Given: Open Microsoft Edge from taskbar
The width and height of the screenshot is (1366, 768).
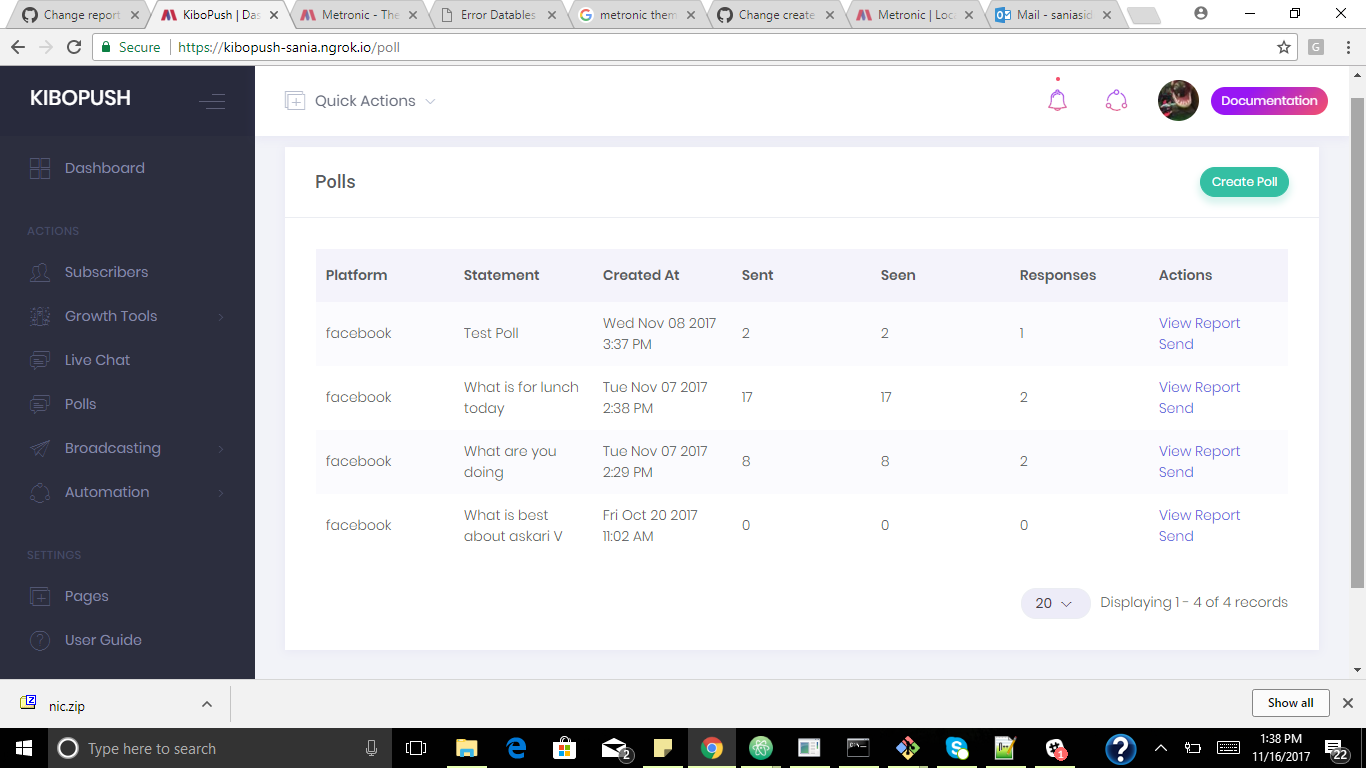Looking at the screenshot, I should tap(516, 748).
